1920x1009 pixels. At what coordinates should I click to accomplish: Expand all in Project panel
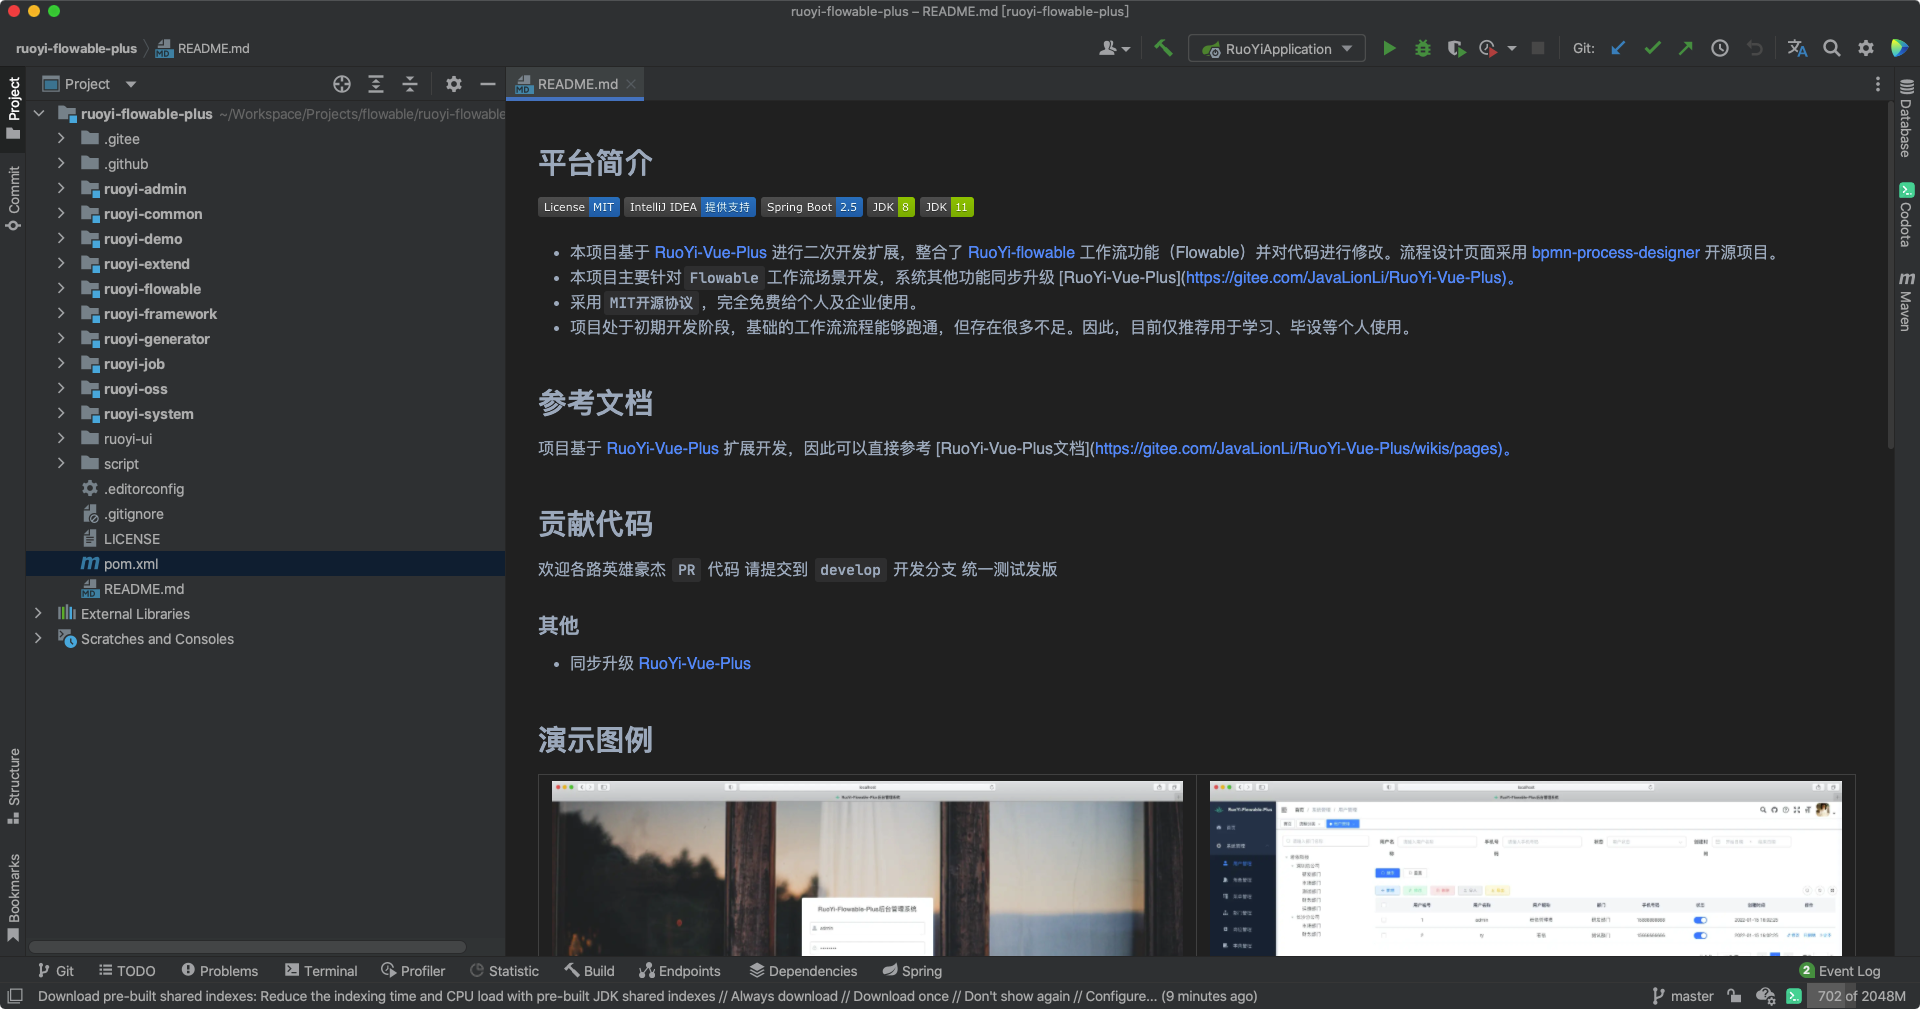[376, 84]
